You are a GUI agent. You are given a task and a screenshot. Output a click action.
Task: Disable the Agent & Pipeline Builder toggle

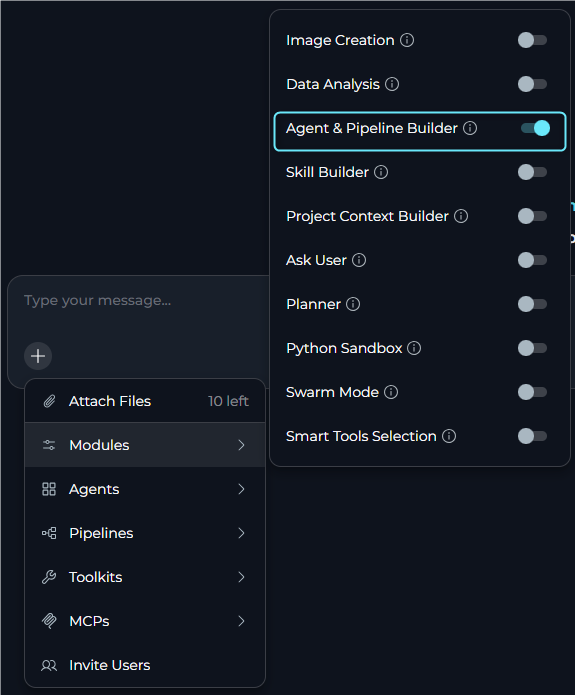pos(536,128)
